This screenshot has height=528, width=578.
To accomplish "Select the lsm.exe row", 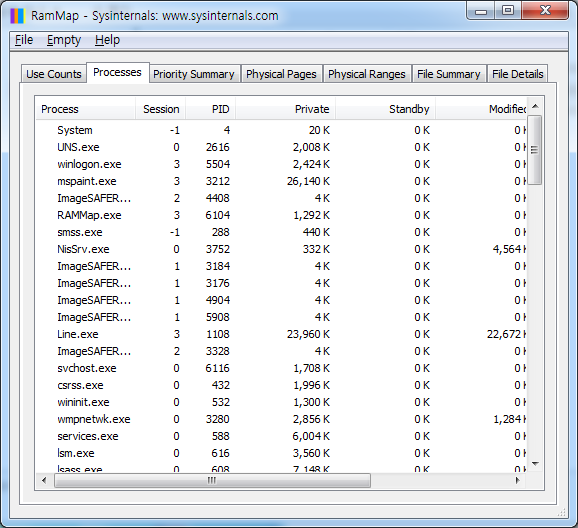I will (281, 453).
